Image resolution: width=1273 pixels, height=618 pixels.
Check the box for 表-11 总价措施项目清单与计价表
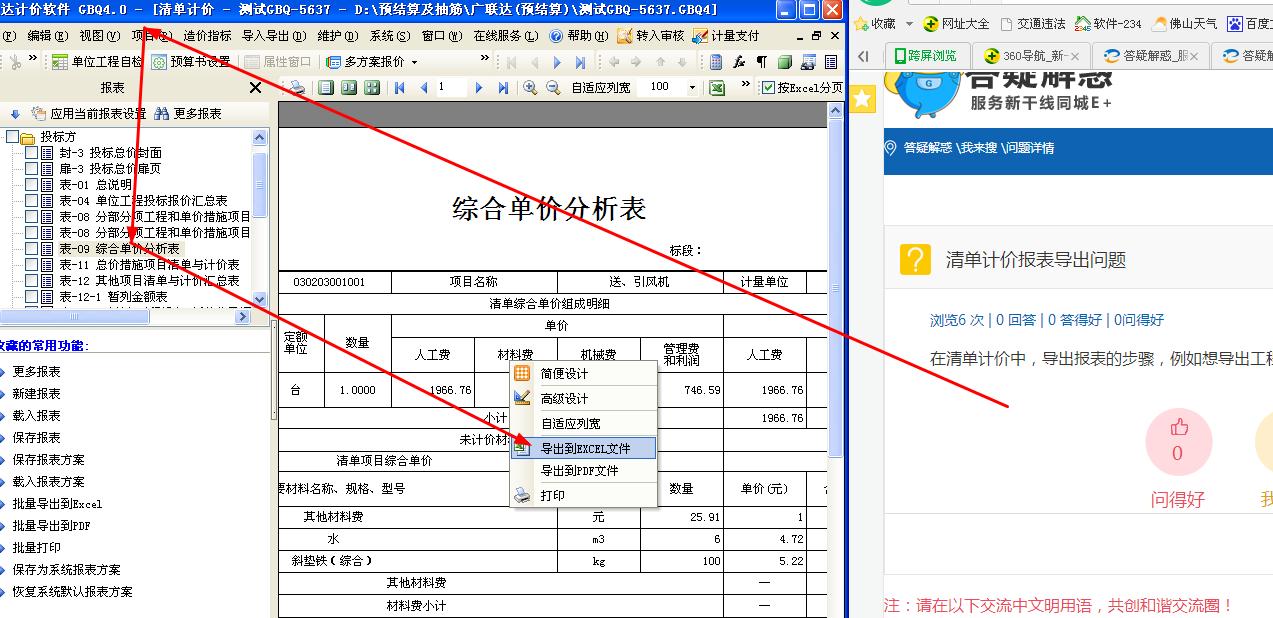pyautogui.click(x=32, y=265)
